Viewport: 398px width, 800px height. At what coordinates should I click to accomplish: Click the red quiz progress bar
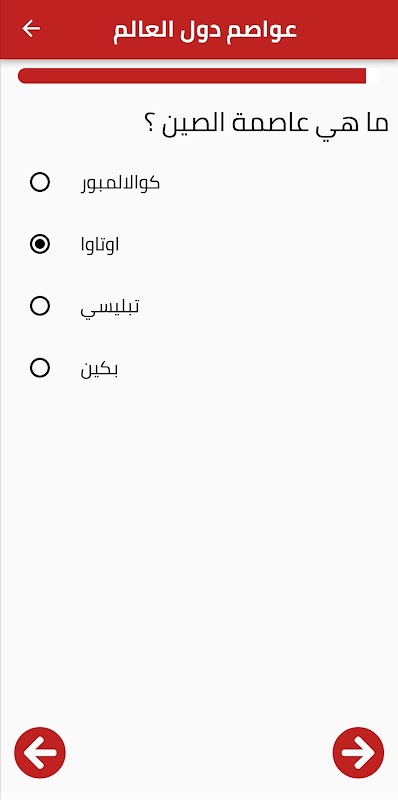click(192, 76)
